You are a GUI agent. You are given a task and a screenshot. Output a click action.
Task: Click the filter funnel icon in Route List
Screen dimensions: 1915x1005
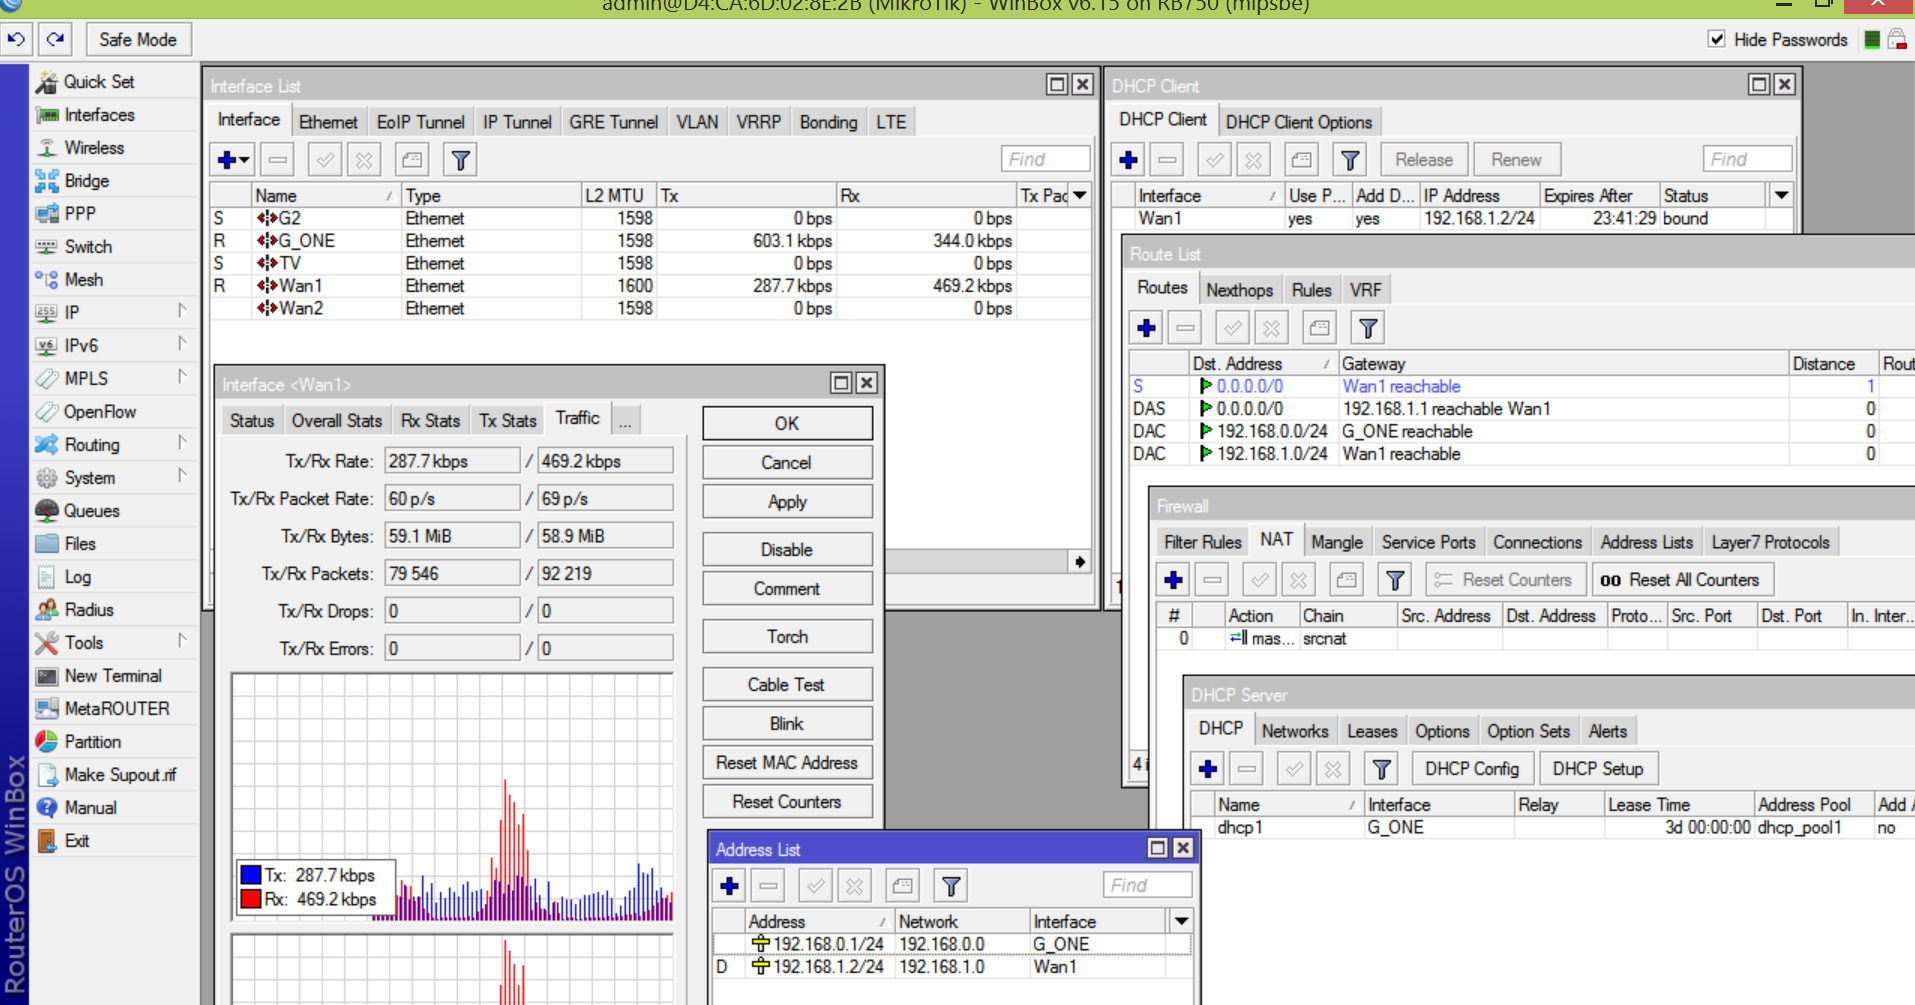[1368, 328]
